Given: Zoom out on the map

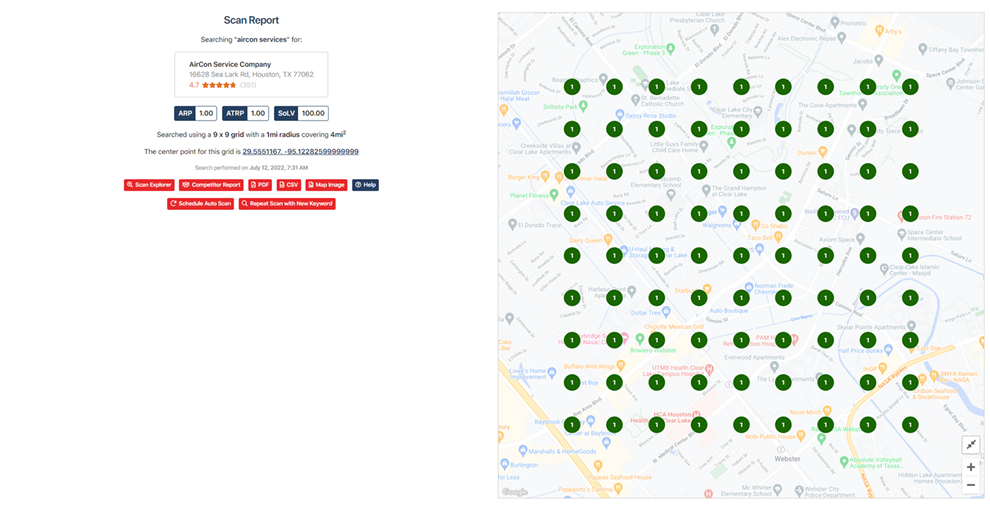Looking at the screenshot, I should click(970, 485).
